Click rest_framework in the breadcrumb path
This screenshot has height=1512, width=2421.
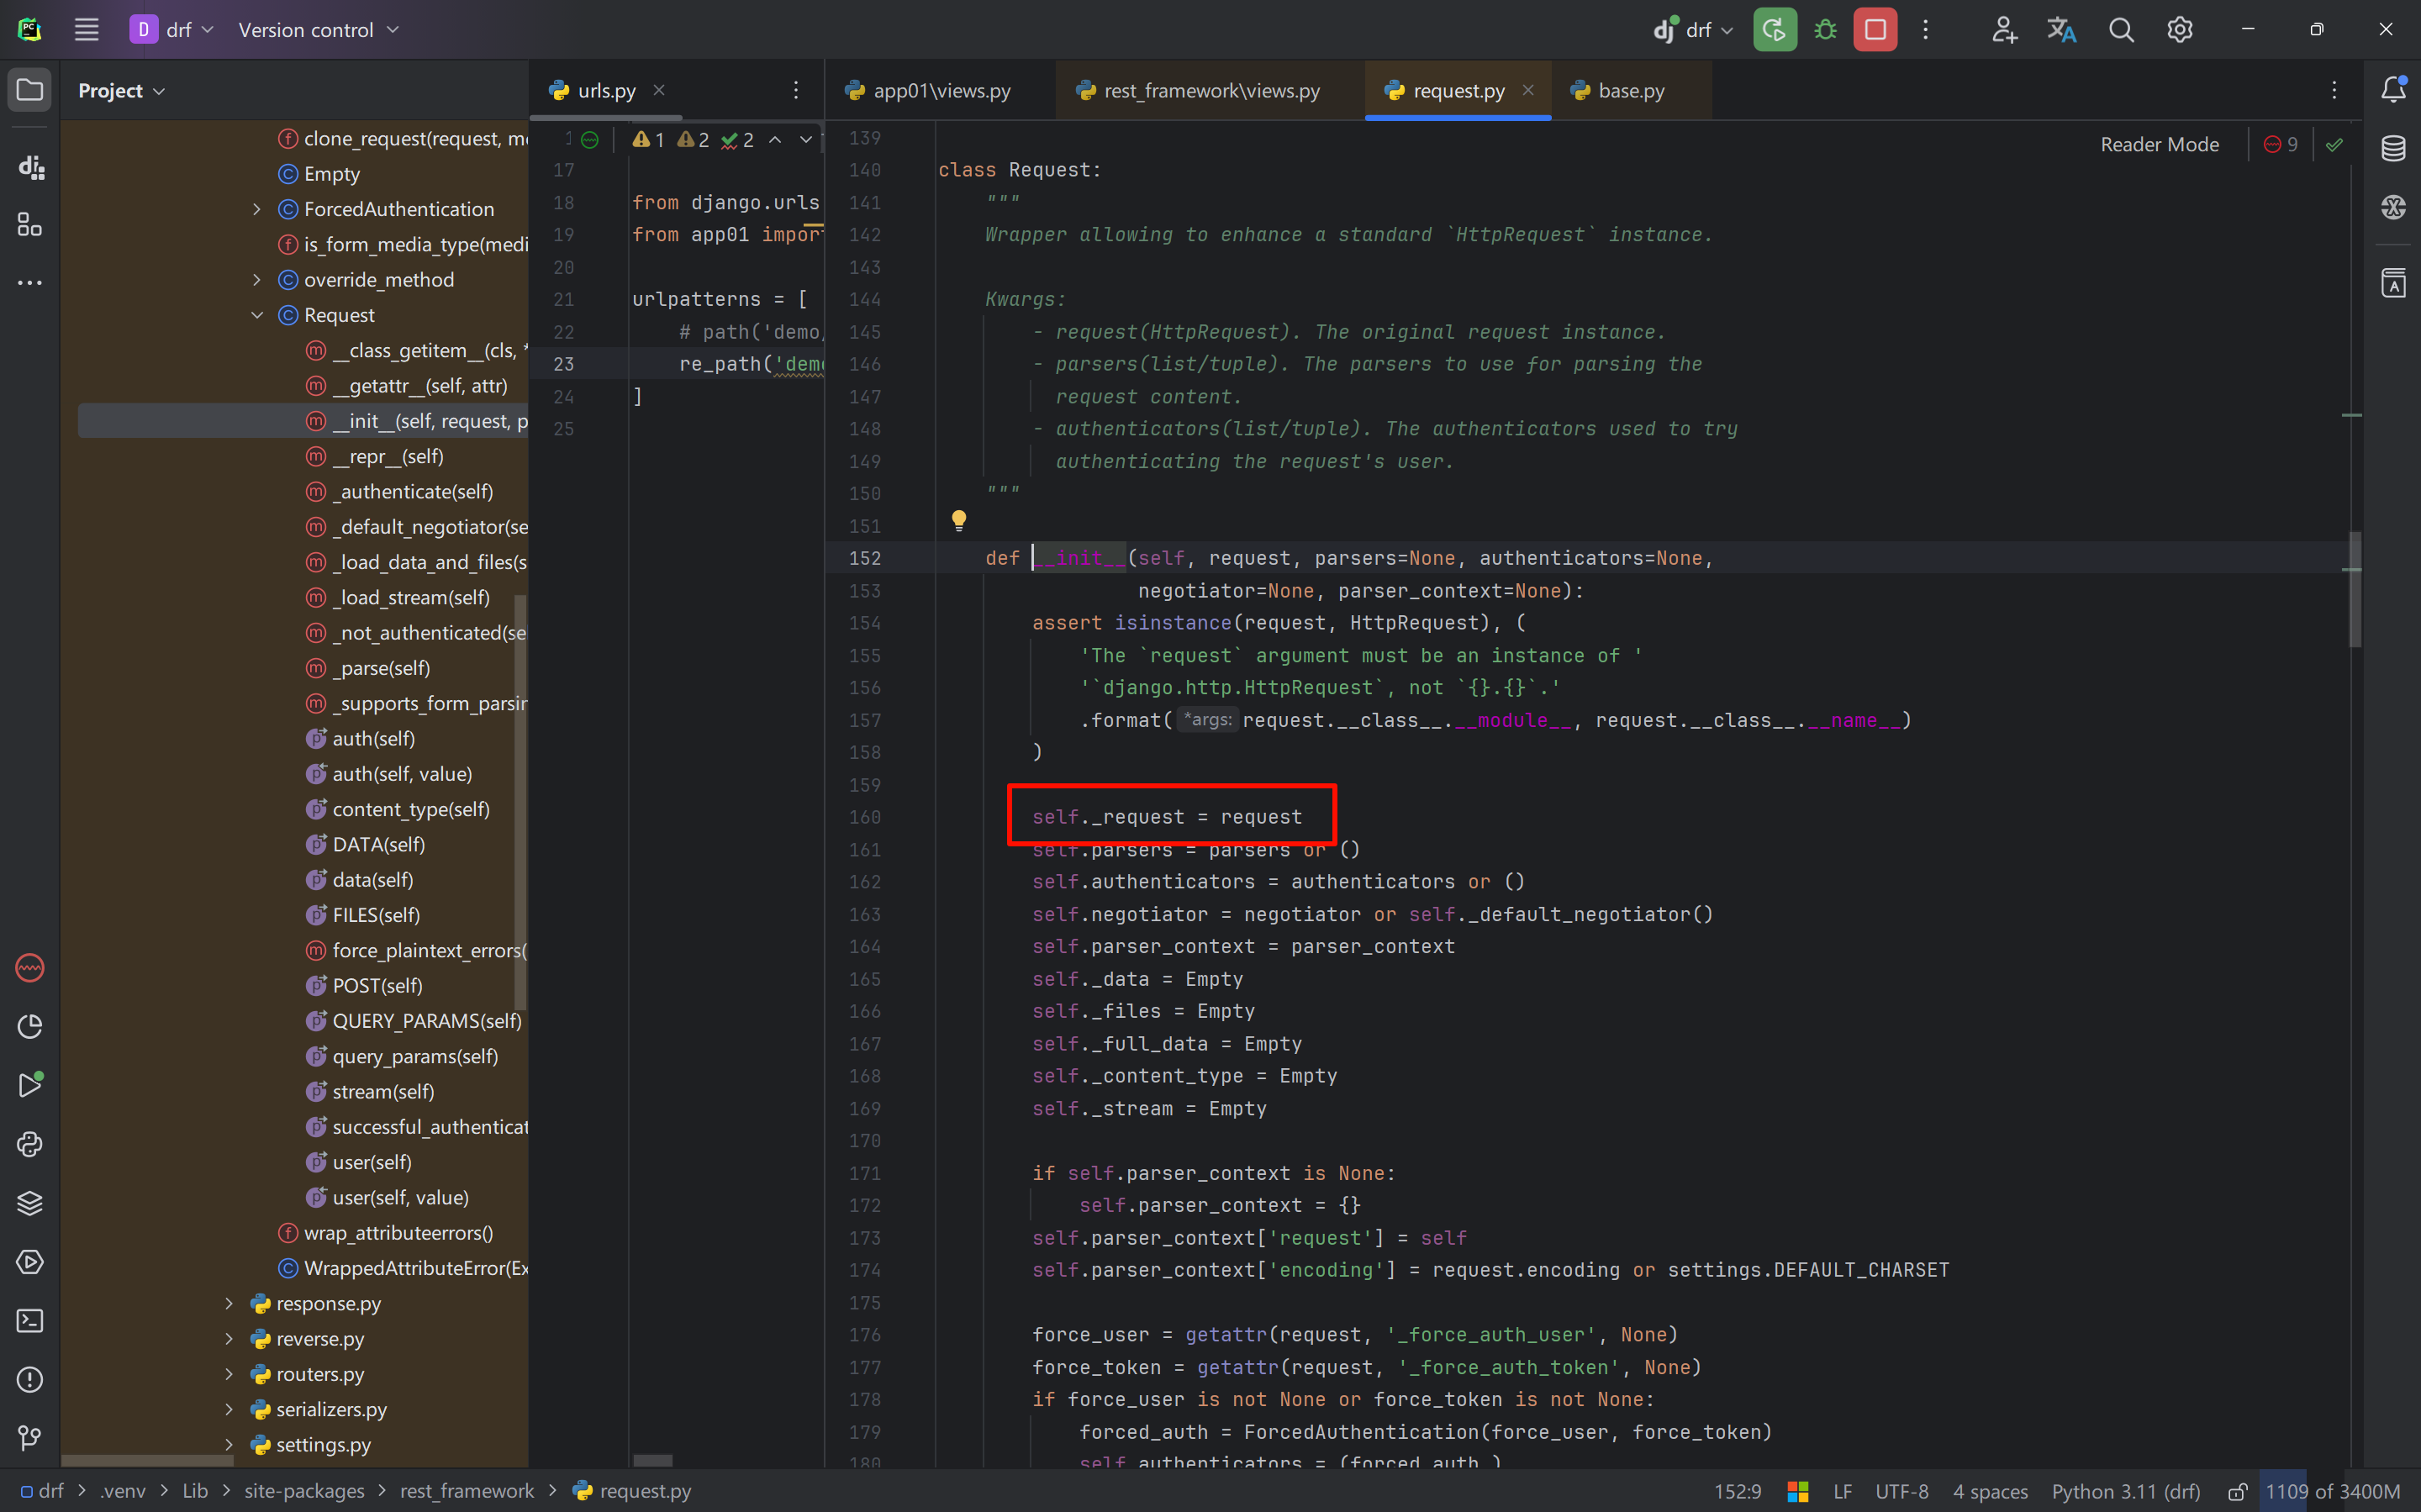click(x=467, y=1491)
